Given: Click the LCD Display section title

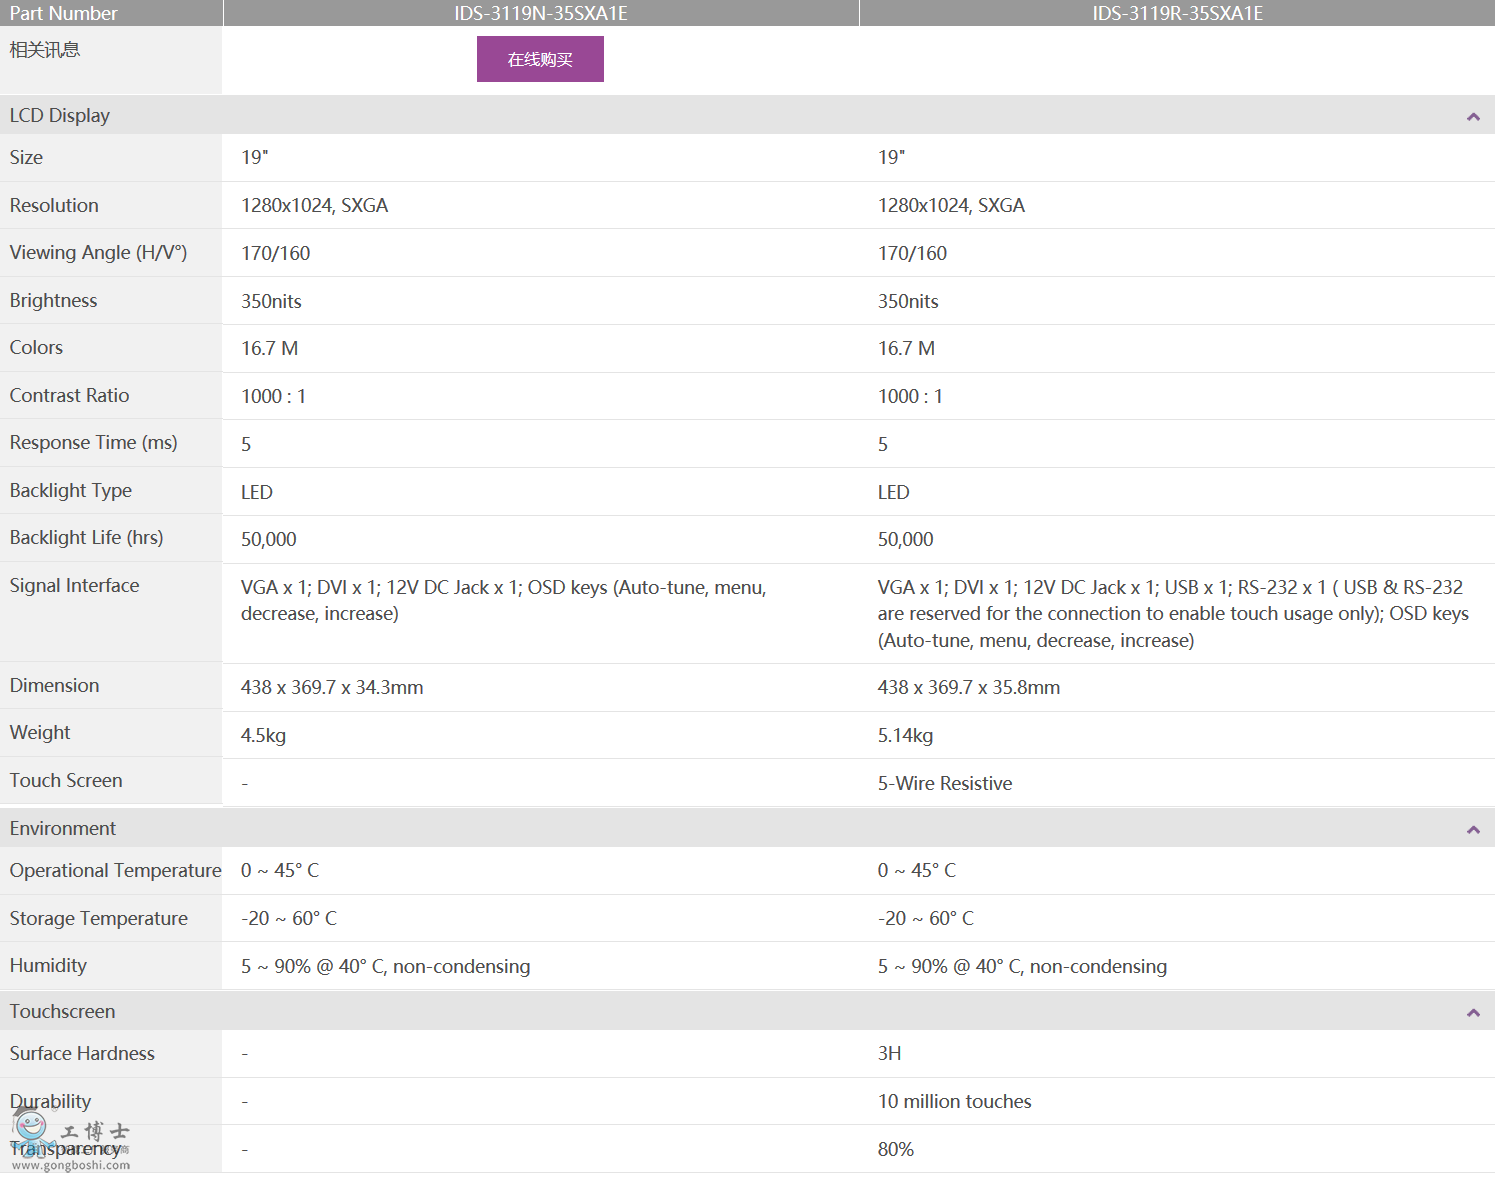Looking at the screenshot, I should [x=60, y=116].
